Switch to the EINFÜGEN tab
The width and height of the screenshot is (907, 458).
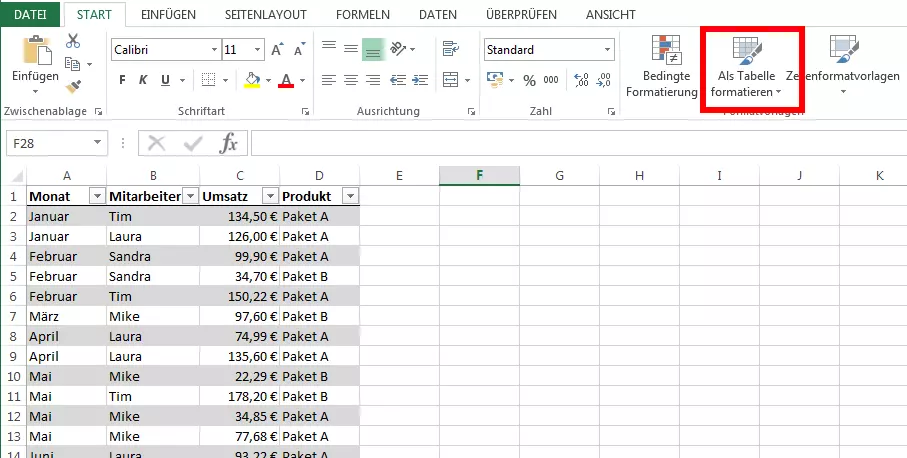168,14
